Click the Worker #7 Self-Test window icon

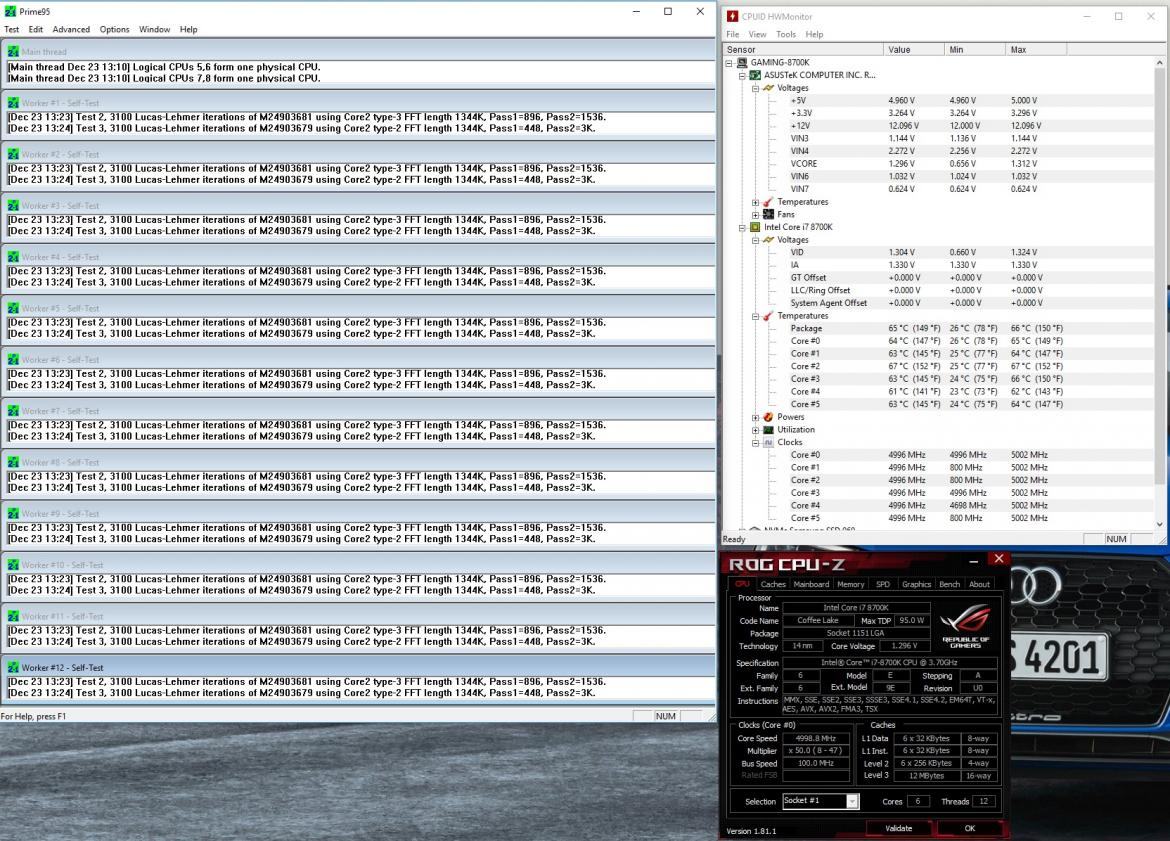pos(13,411)
